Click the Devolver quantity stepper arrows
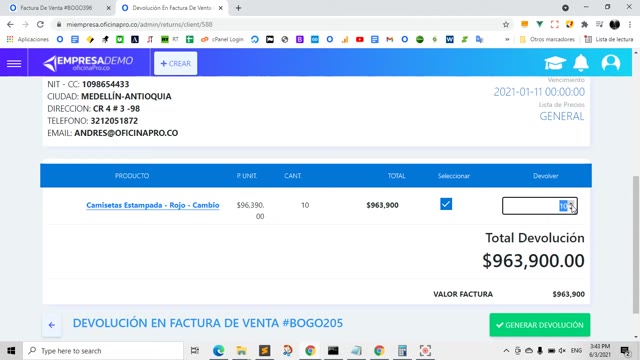Image resolution: width=640 pixels, height=360 pixels. 572,206
